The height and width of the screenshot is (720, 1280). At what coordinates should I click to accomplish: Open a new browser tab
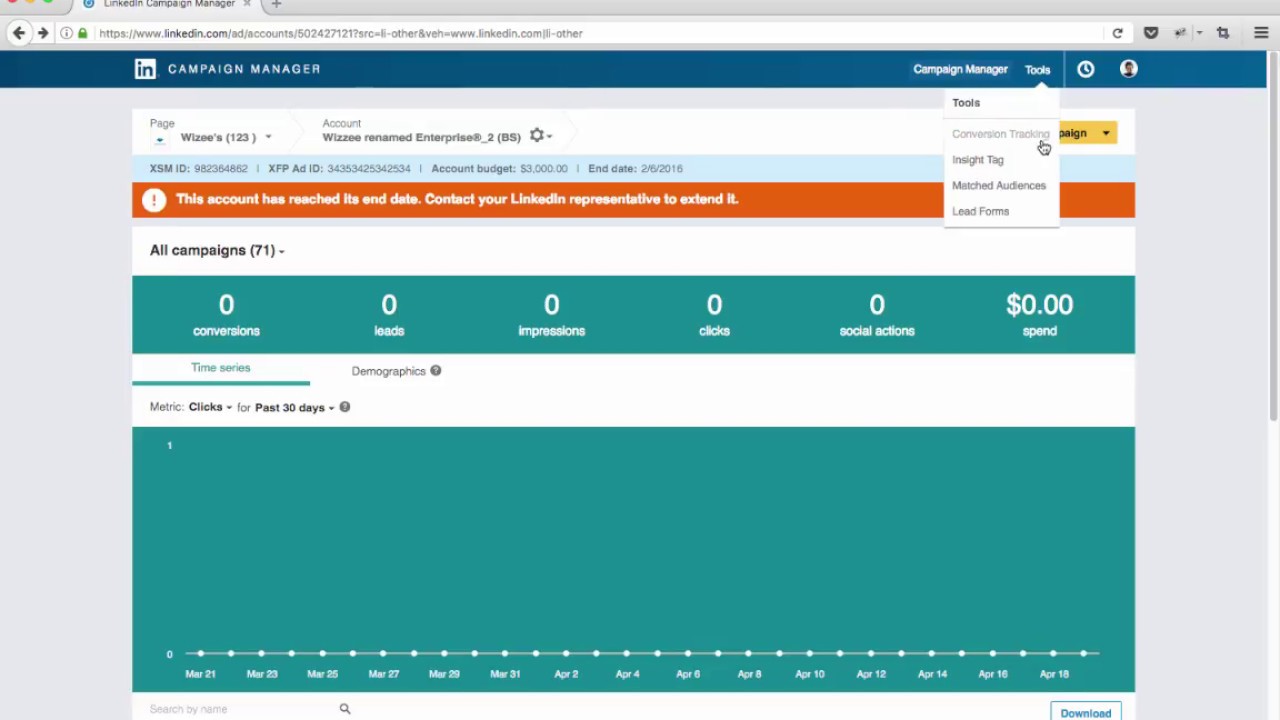coord(276,5)
